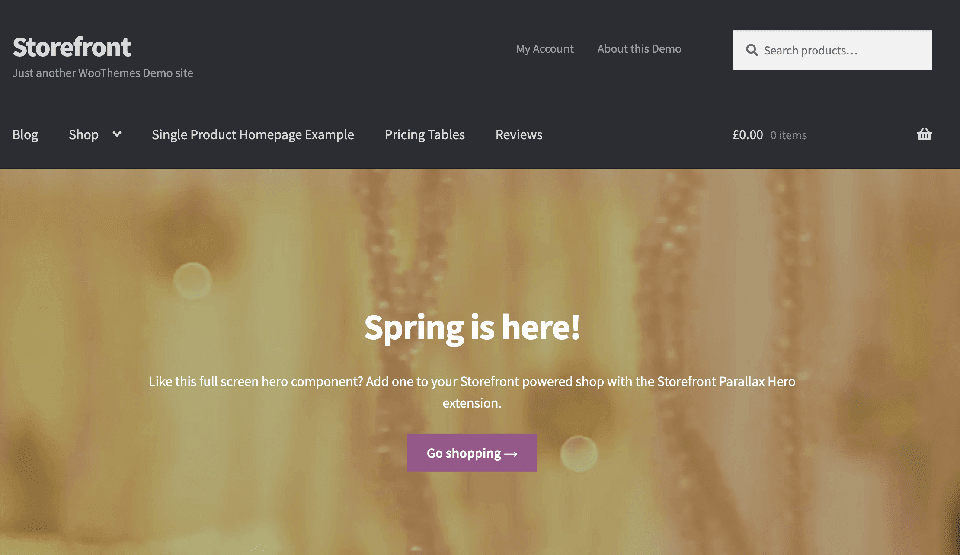Click the 0 items cart count
This screenshot has width=960, height=555.
(x=788, y=135)
